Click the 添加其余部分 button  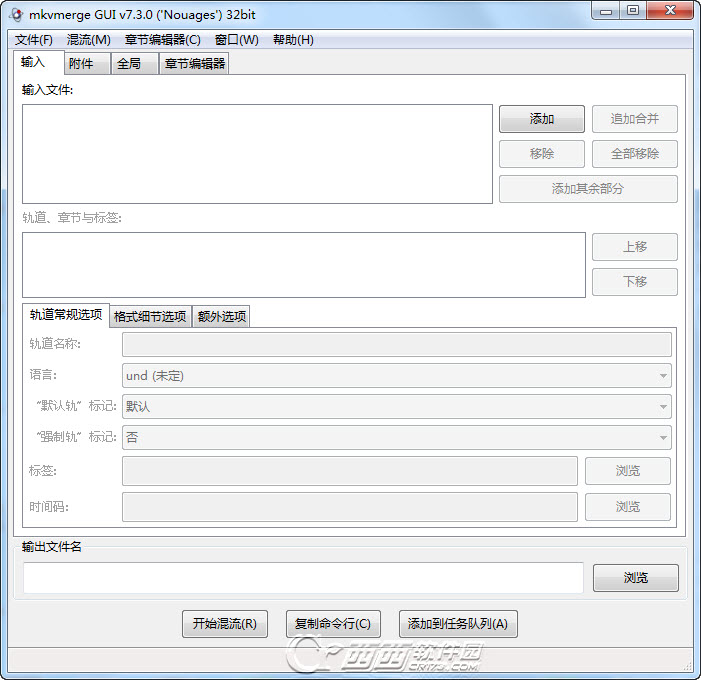pyautogui.click(x=588, y=189)
